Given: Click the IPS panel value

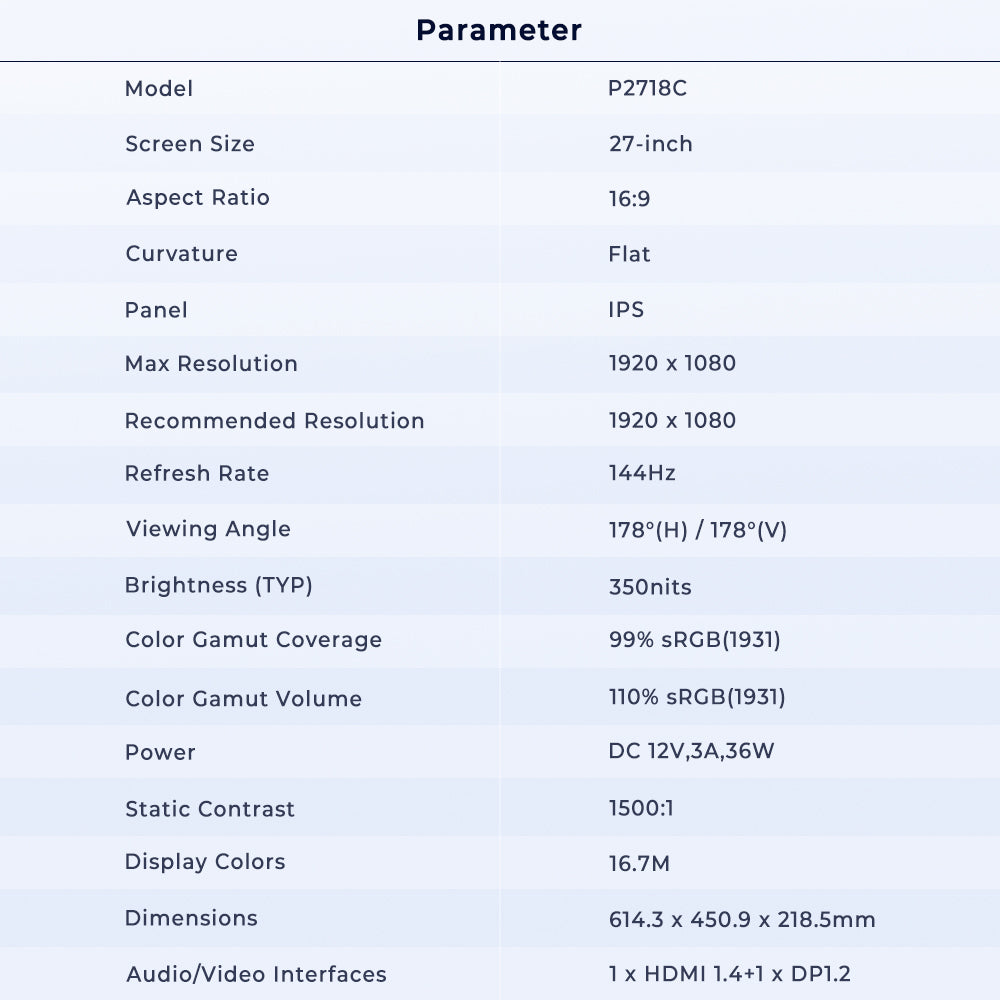Looking at the screenshot, I should [x=626, y=310].
